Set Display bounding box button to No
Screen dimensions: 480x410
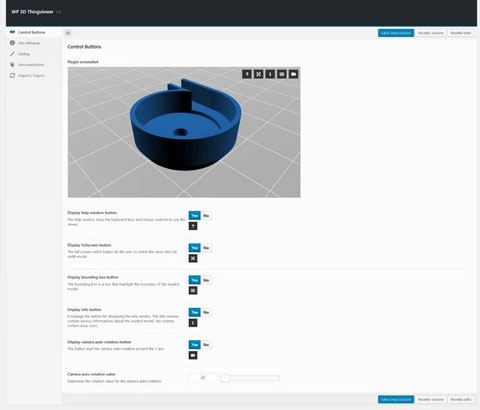click(206, 280)
